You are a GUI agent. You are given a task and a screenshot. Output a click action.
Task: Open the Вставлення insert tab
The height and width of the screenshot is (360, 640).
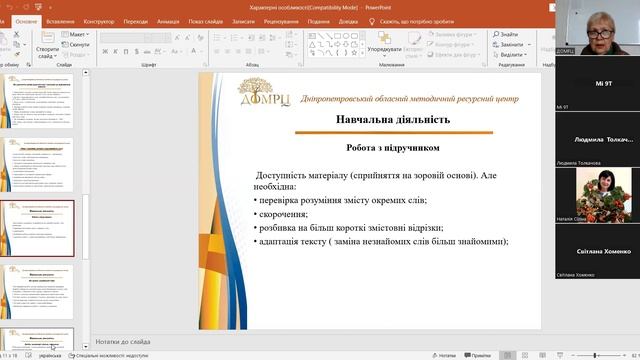(x=60, y=22)
